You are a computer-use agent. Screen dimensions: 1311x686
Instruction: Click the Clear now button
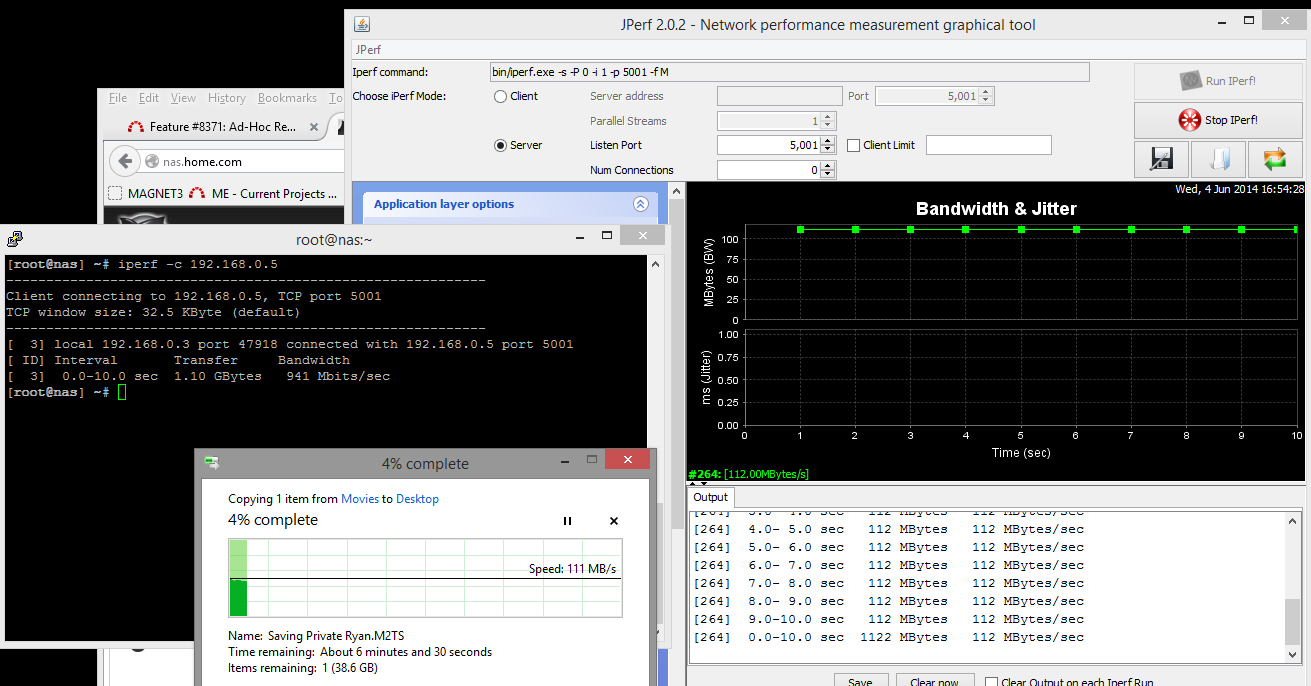click(x=934, y=682)
